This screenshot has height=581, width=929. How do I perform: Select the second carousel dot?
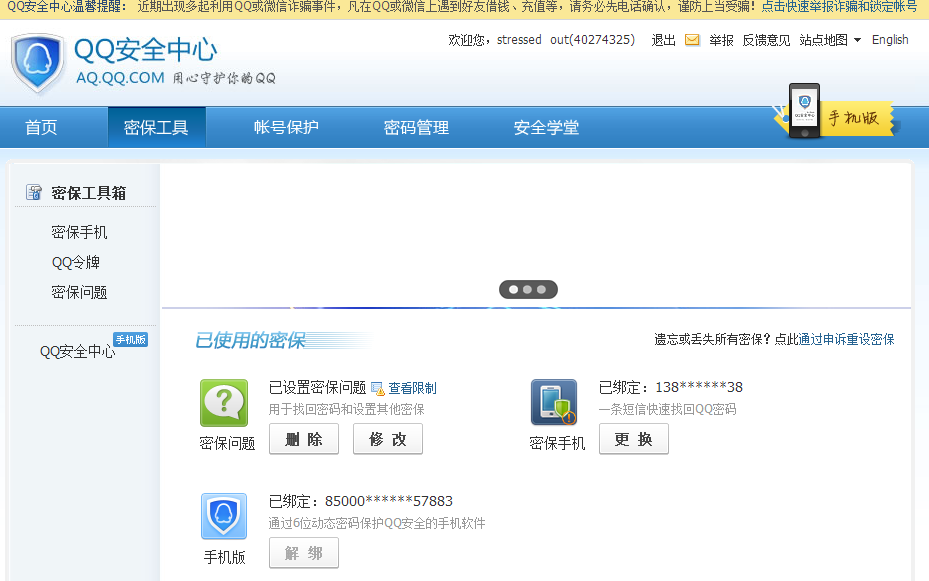pyautogui.click(x=527, y=290)
